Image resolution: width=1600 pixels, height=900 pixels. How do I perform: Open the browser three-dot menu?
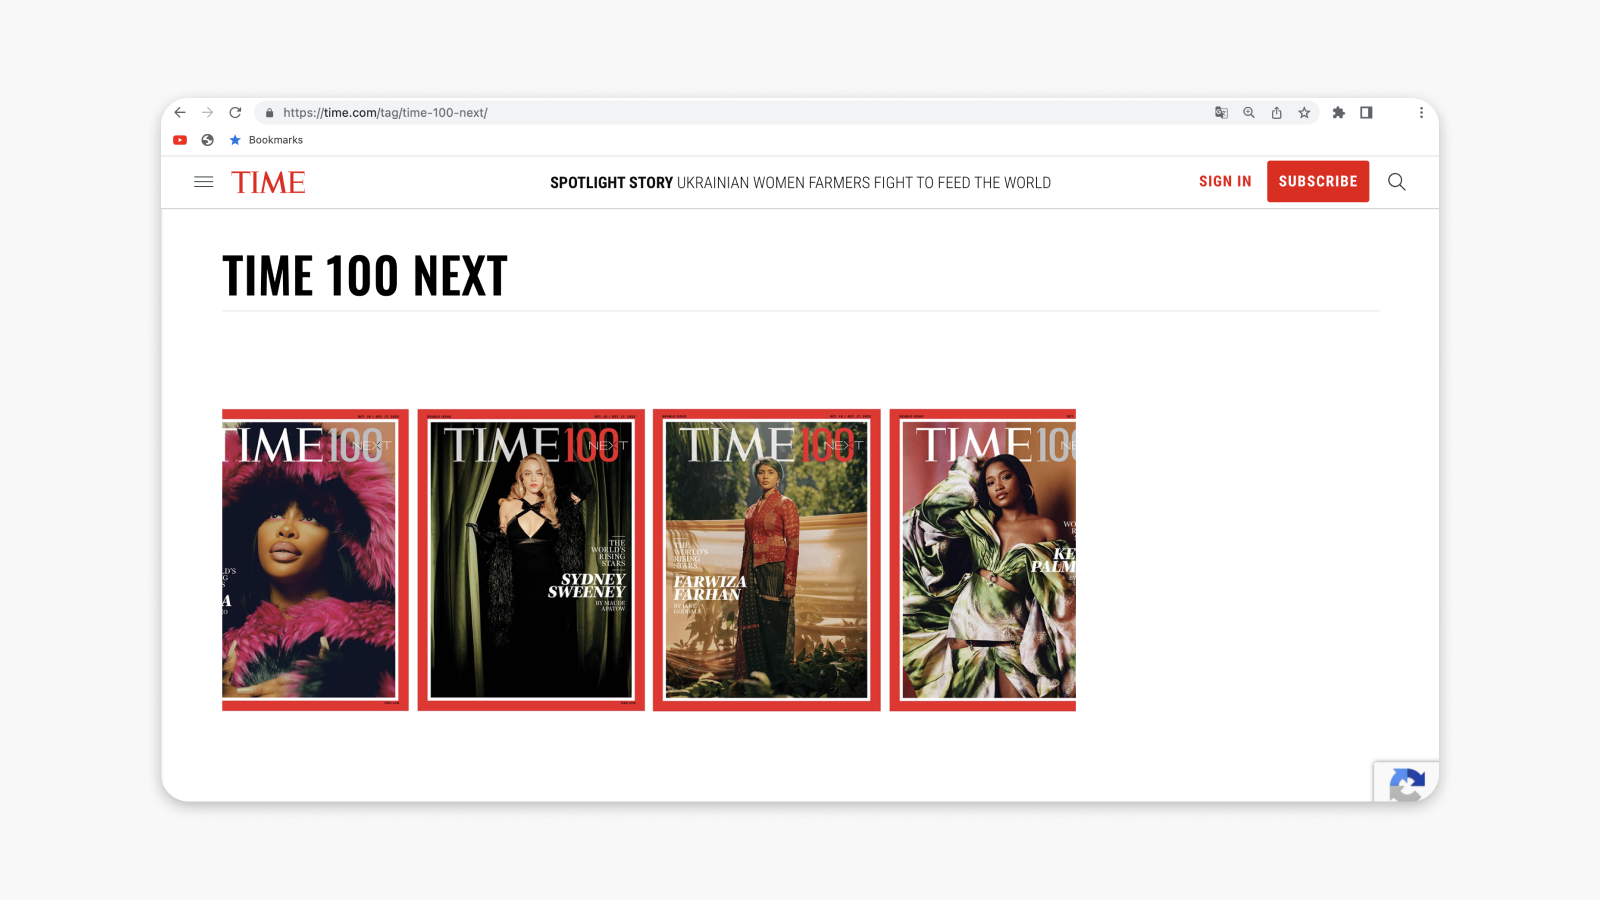point(1421,113)
